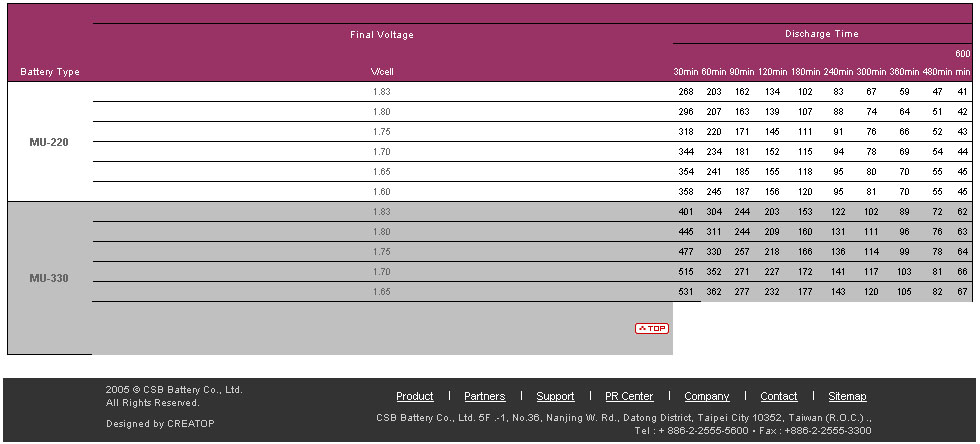Viewport: 980px width, 444px height.
Task: Click value 344 in MU-220 1.70 row
Action: 686,152
